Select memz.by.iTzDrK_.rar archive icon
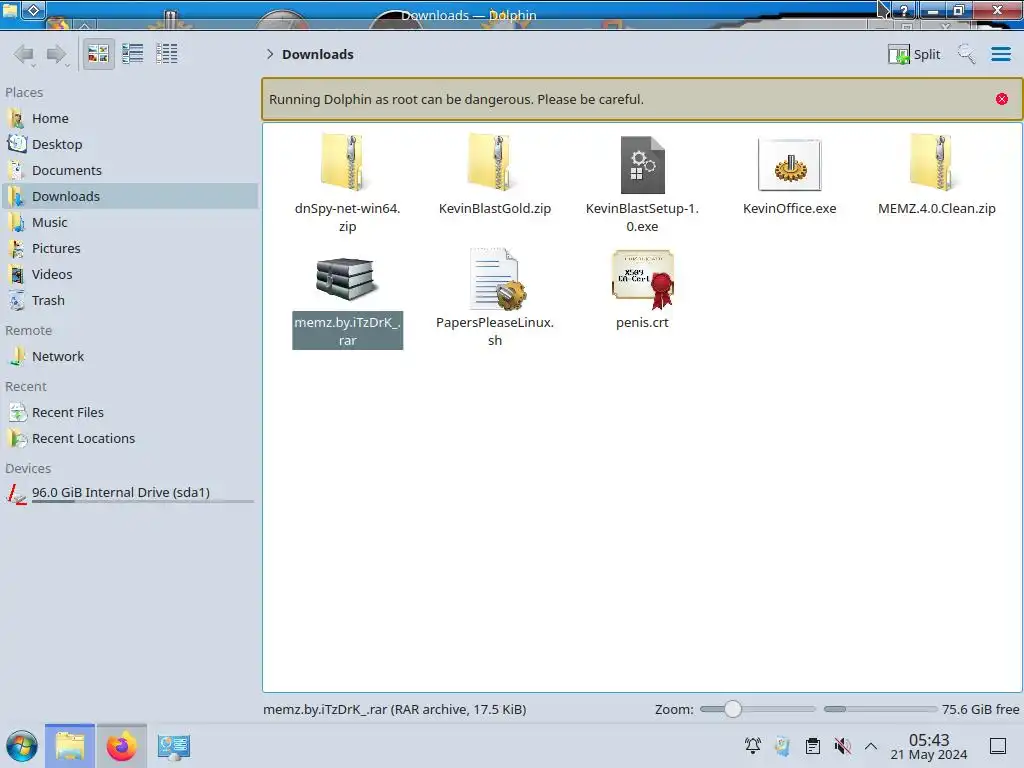Viewport: 1024px width, 768px height. tap(345, 279)
